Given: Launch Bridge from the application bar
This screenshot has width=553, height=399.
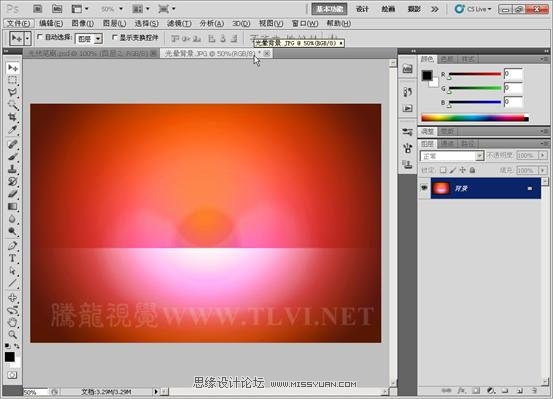Looking at the screenshot, I should tap(38, 9).
